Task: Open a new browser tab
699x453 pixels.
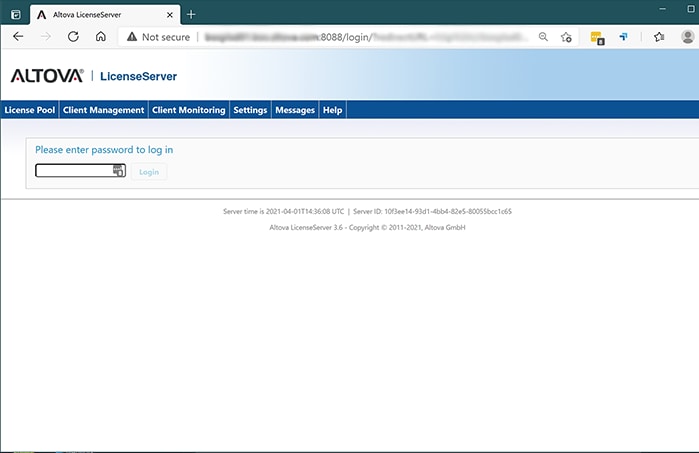Action: click(x=191, y=14)
